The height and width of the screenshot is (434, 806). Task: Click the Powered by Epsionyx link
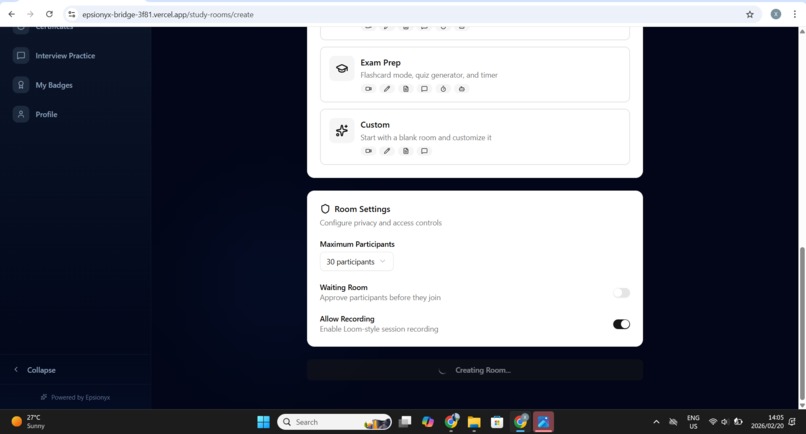pos(76,397)
